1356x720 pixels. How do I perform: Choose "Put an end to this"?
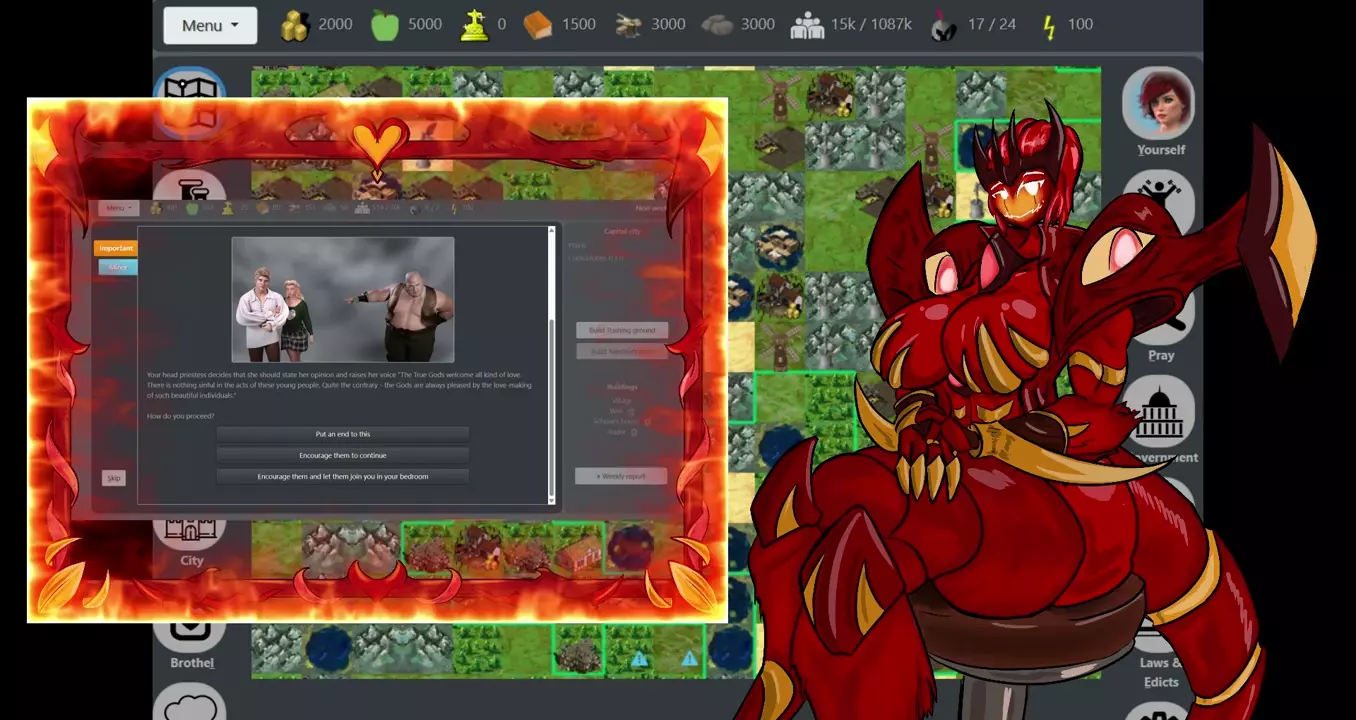click(343, 434)
